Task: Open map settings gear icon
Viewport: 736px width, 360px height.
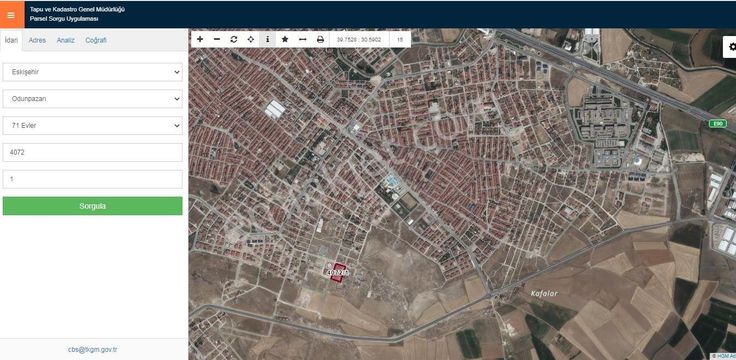Action: [x=730, y=46]
